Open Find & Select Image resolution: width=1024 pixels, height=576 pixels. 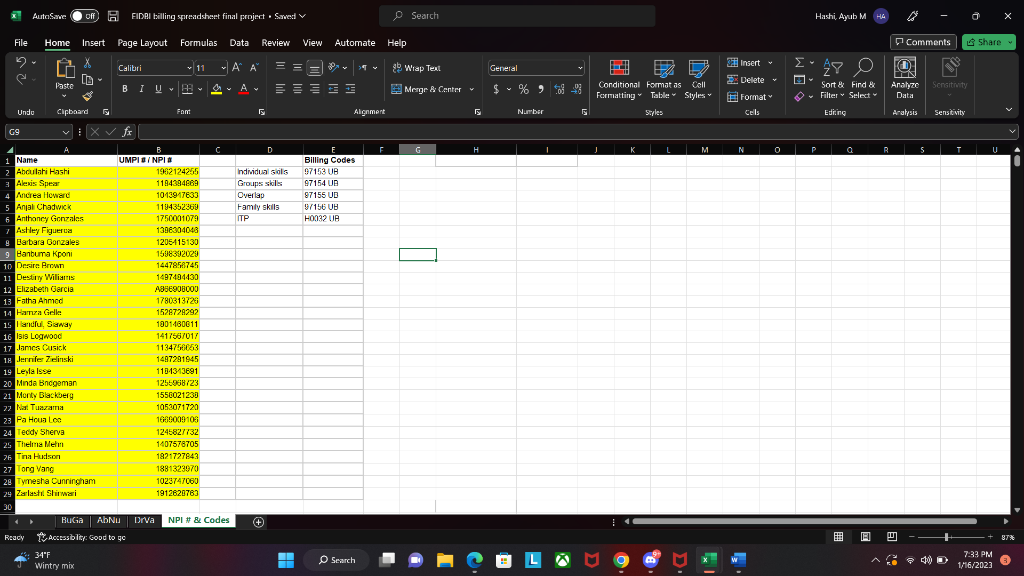click(x=863, y=79)
